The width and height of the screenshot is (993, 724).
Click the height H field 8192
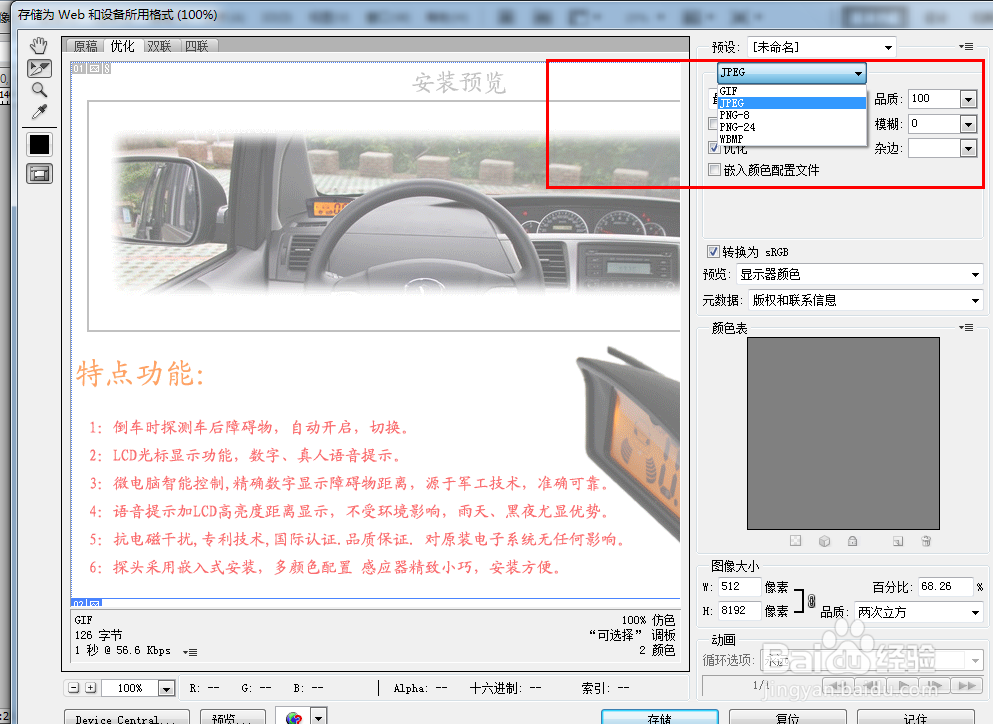(738, 611)
